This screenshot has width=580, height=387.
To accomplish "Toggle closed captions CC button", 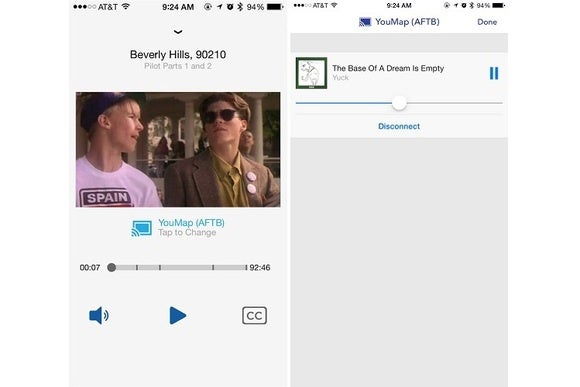I will click(x=254, y=316).
